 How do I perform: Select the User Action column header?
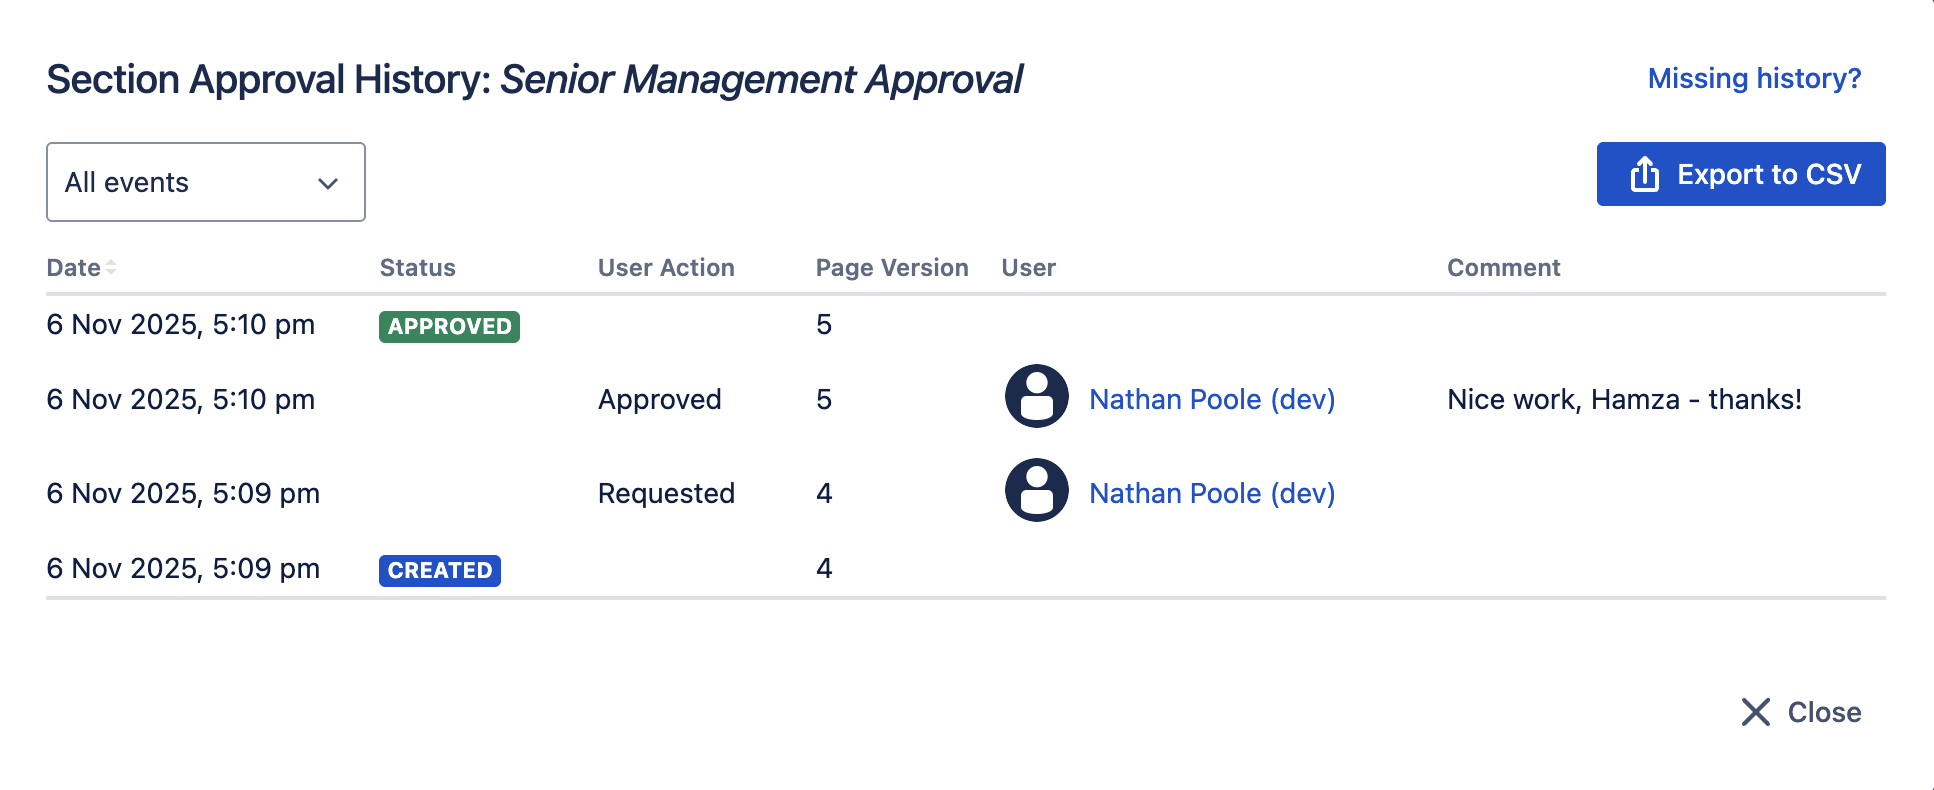(x=666, y=268)
